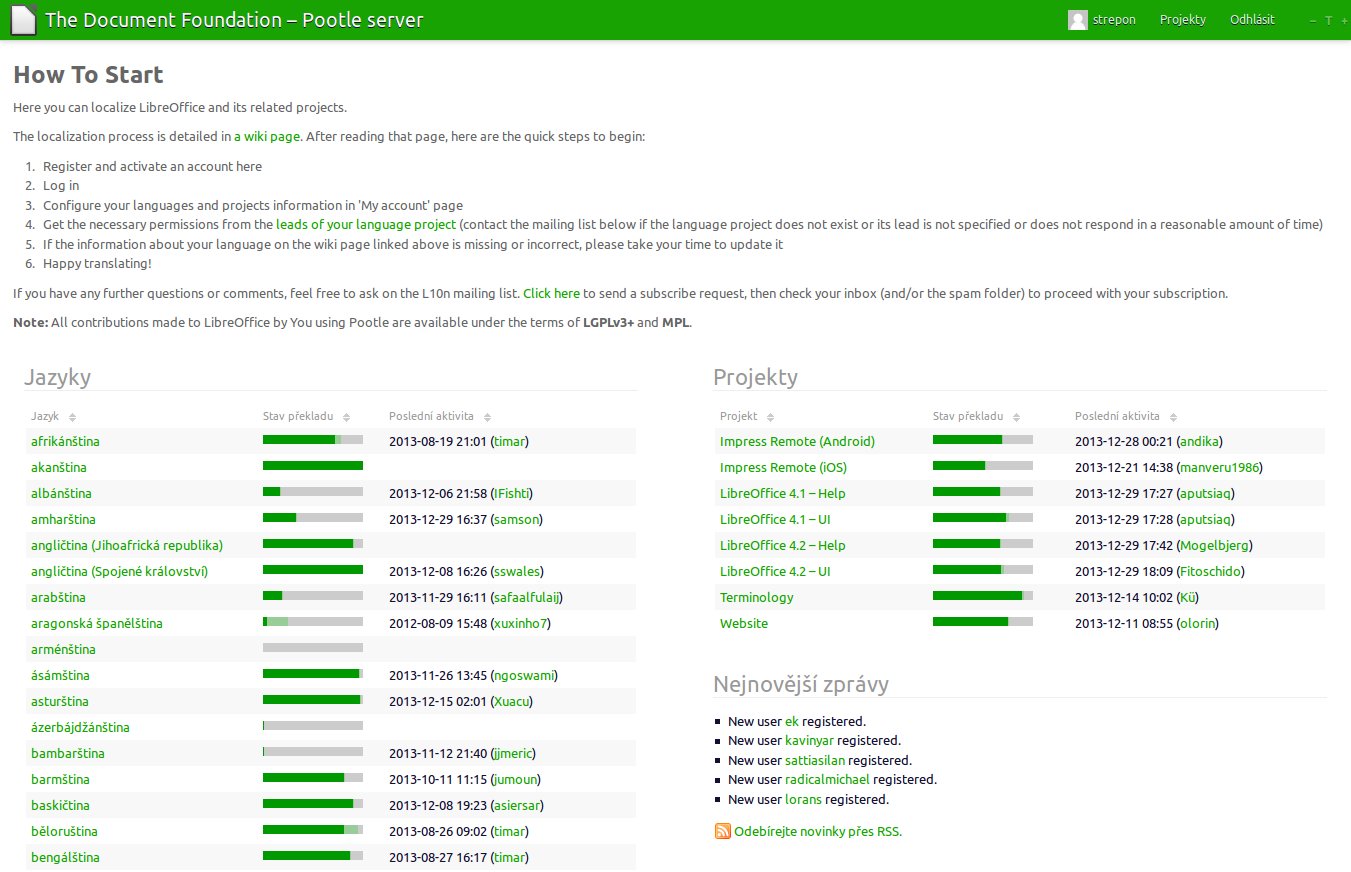
Task: Open amharština language
Action: [x=63, y=519]
